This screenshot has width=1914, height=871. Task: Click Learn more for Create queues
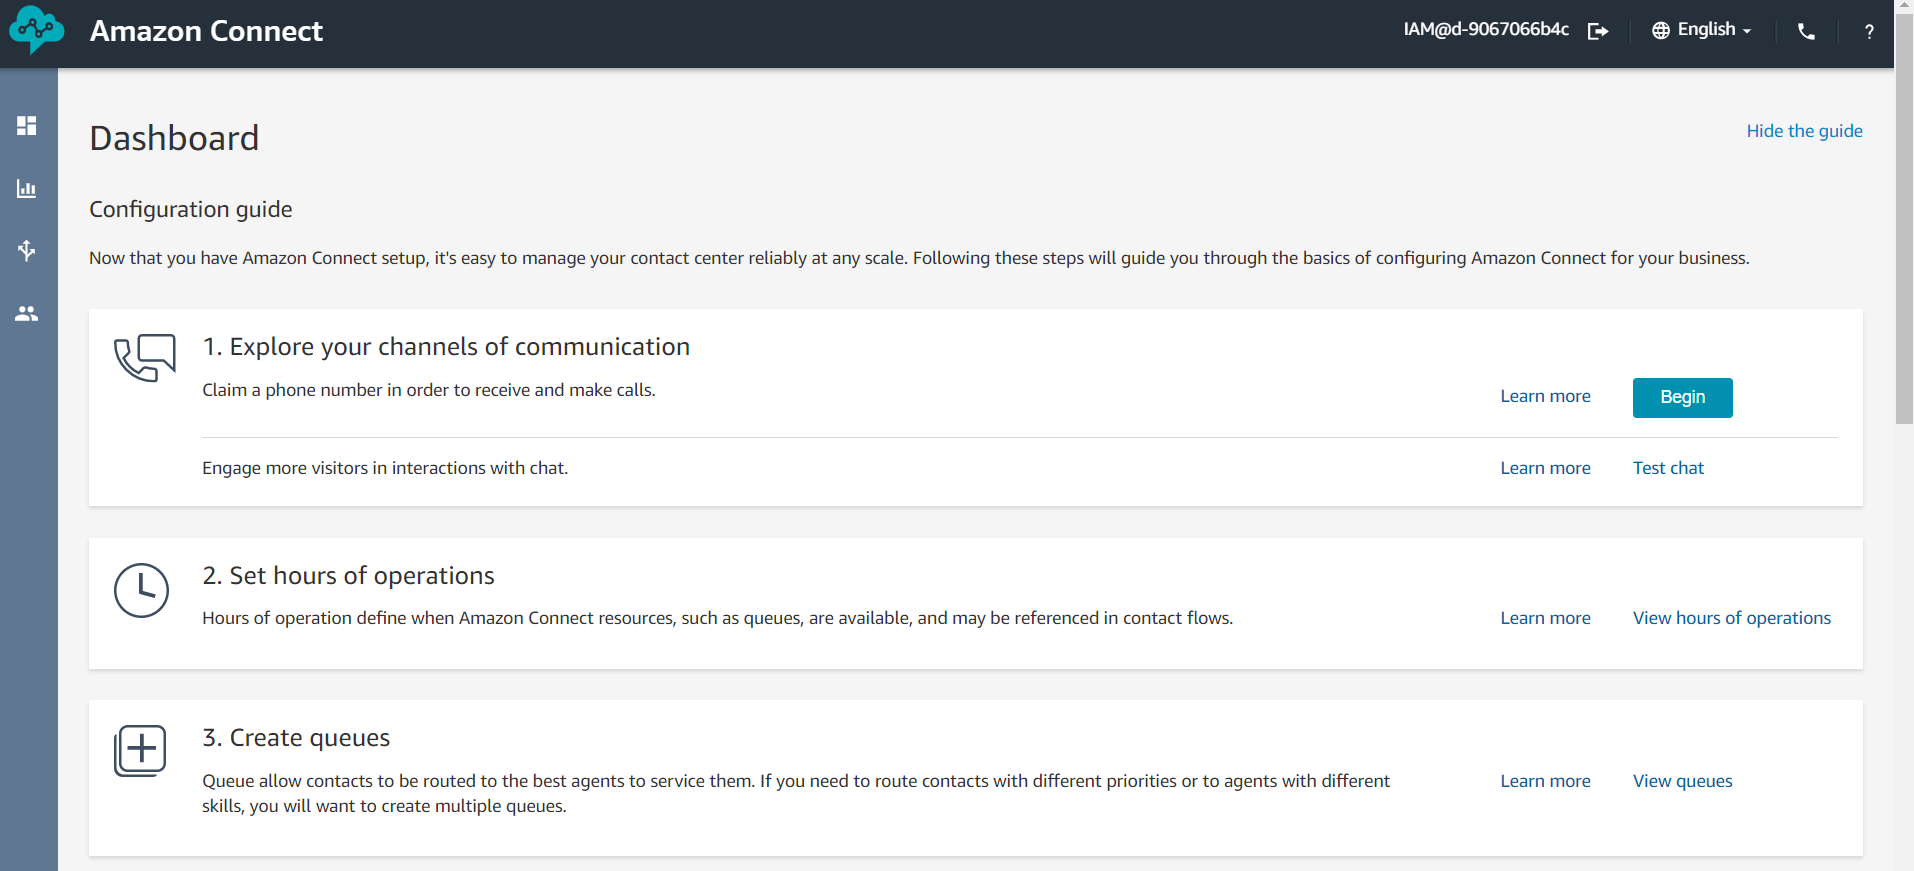coord(1545,781)
